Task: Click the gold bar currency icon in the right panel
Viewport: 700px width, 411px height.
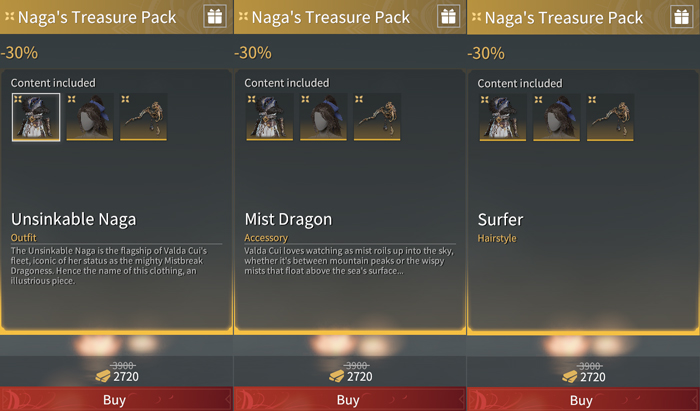Action: pos(570,377)
